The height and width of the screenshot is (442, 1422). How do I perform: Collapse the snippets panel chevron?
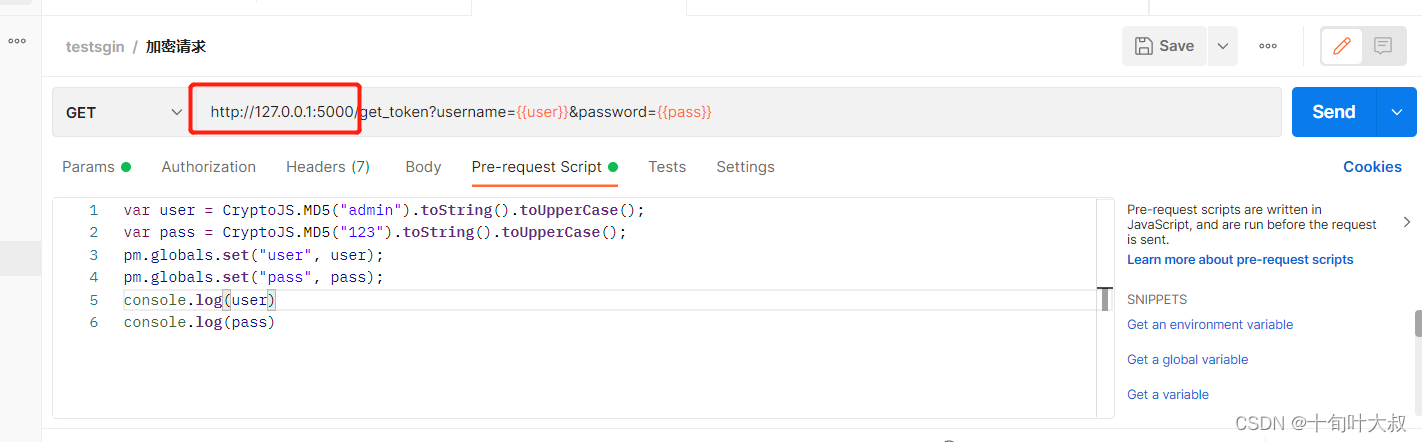pyautogui.click(x=1407, y=222)
